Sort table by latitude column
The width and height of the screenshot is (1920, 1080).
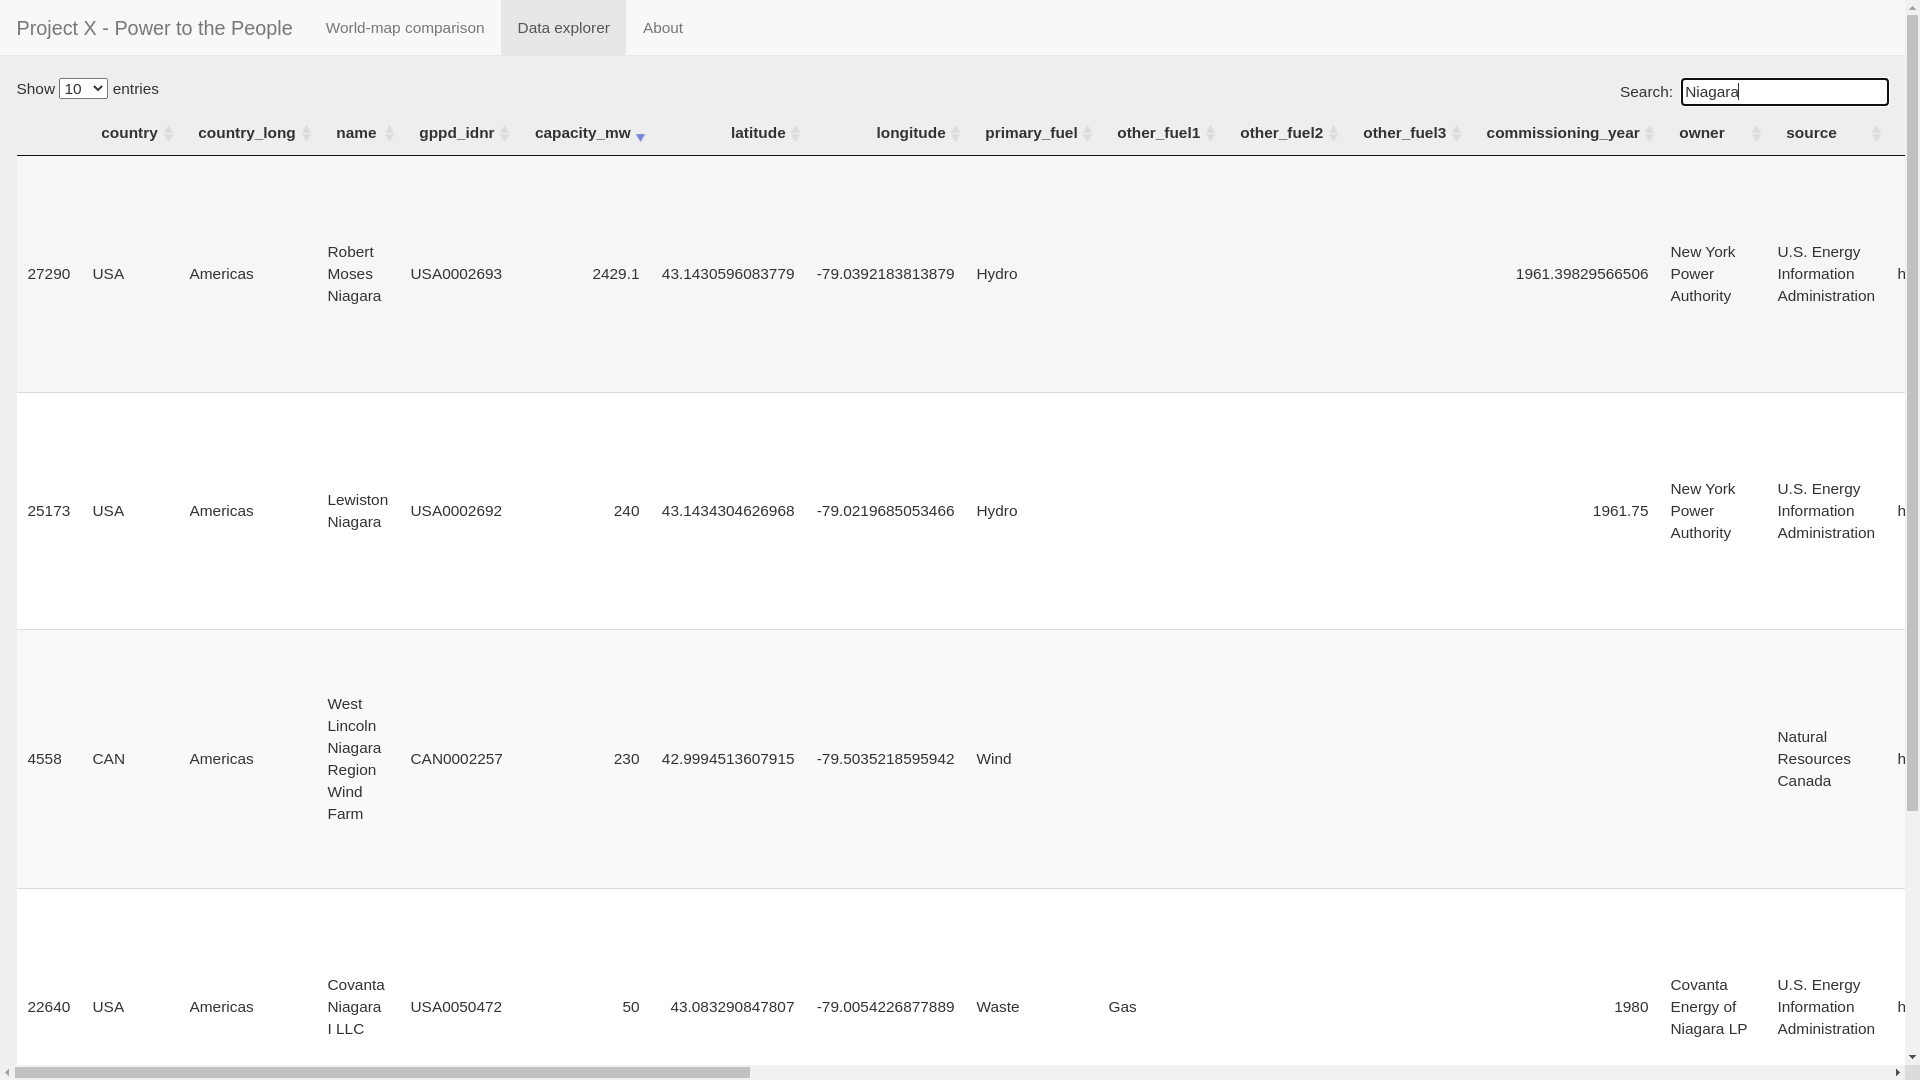[x=758, y=133]
